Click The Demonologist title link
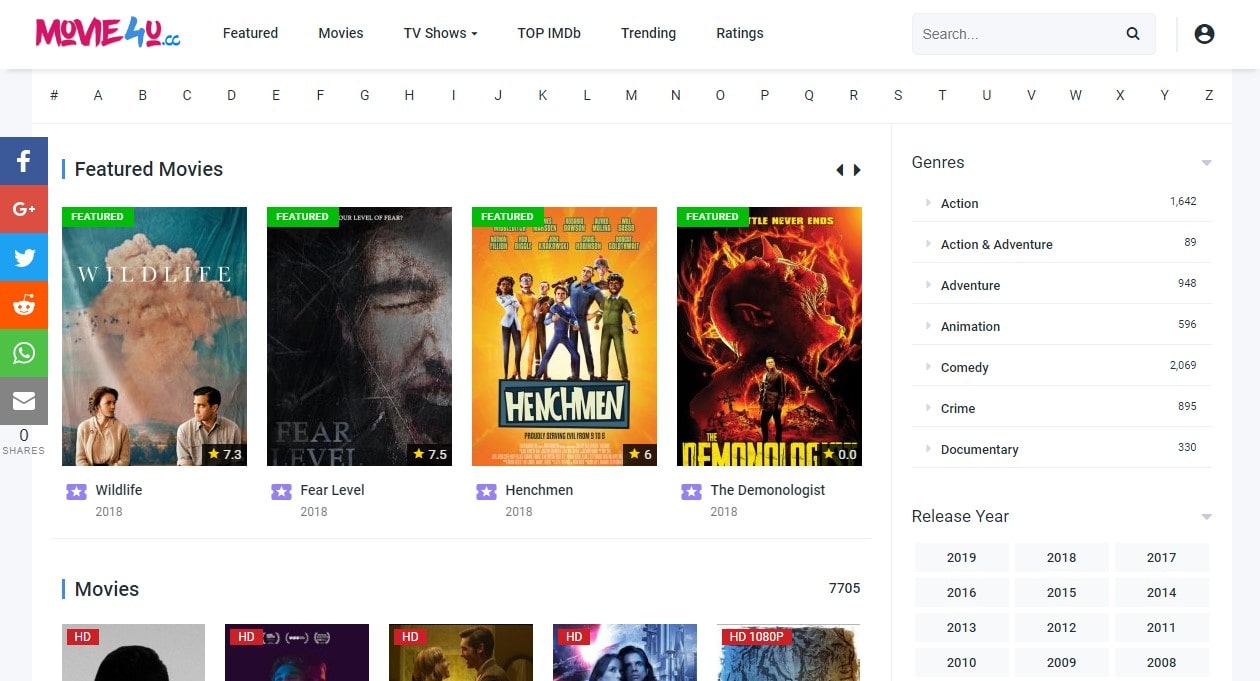This screenshot has width=1260, height=681. point(768,490)
